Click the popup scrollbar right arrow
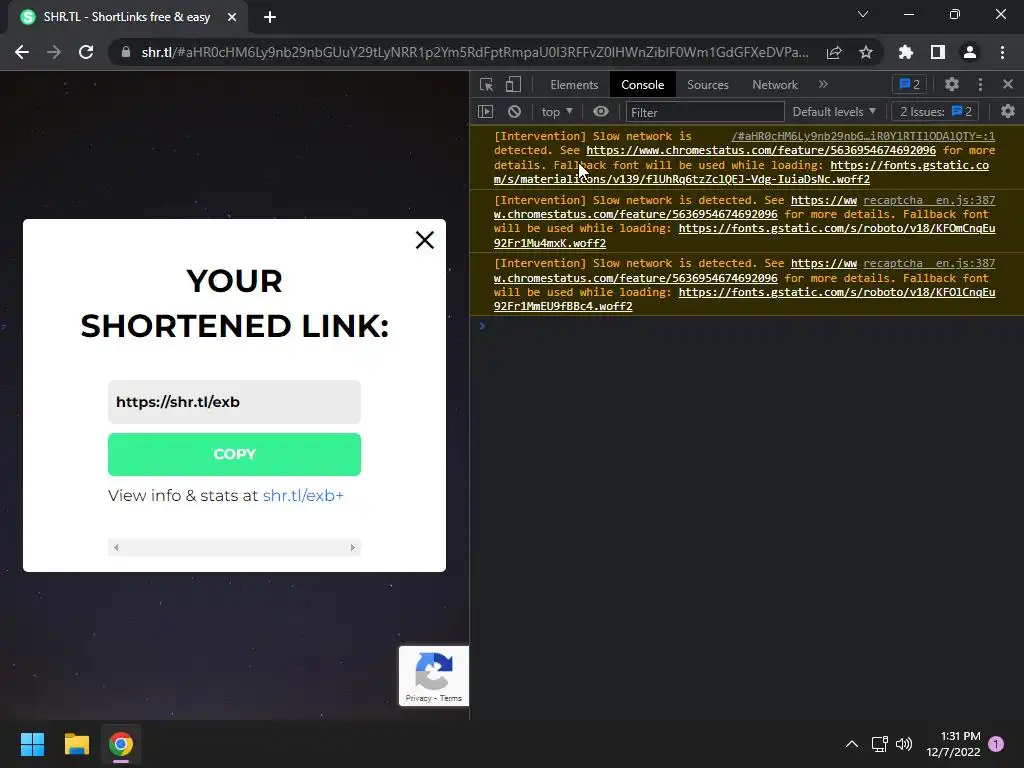This screenshot has width=1024, height=768. tap(353, 547)
